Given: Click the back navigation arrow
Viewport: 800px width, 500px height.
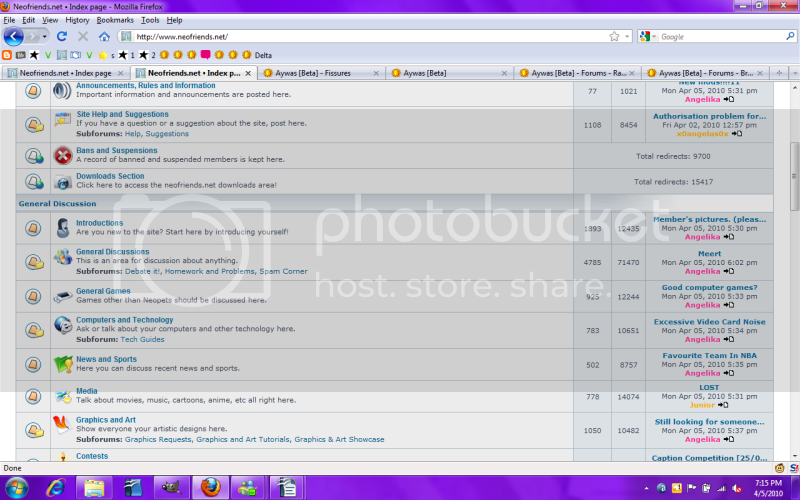Looking at the screenshot, I should click(x=13, y=36).
